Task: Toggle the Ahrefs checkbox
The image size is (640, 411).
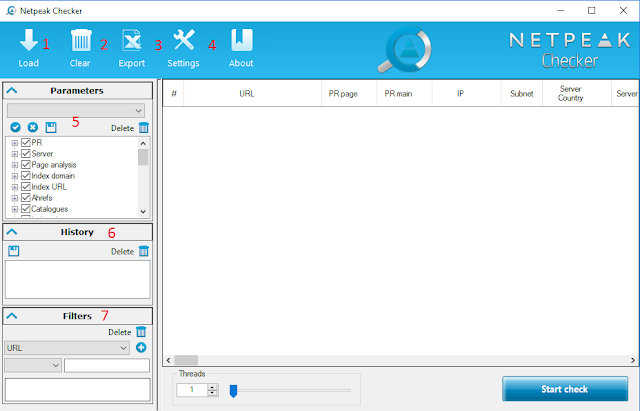Action: click(26, 198)
